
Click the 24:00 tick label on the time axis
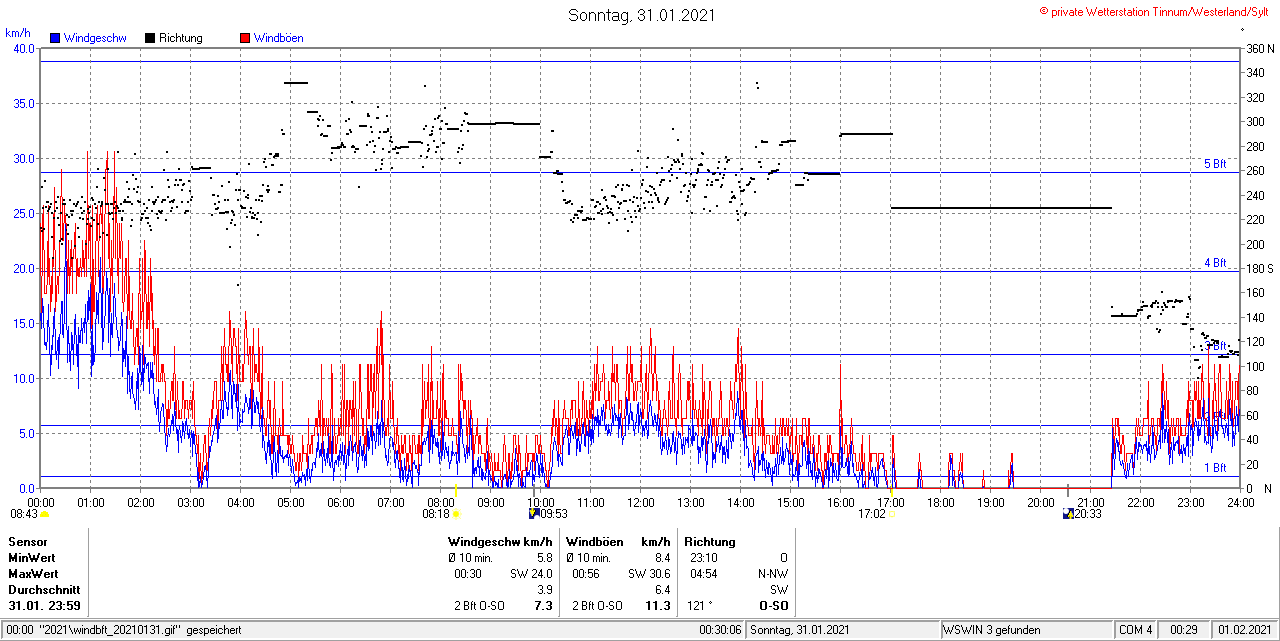(1240, 502)
